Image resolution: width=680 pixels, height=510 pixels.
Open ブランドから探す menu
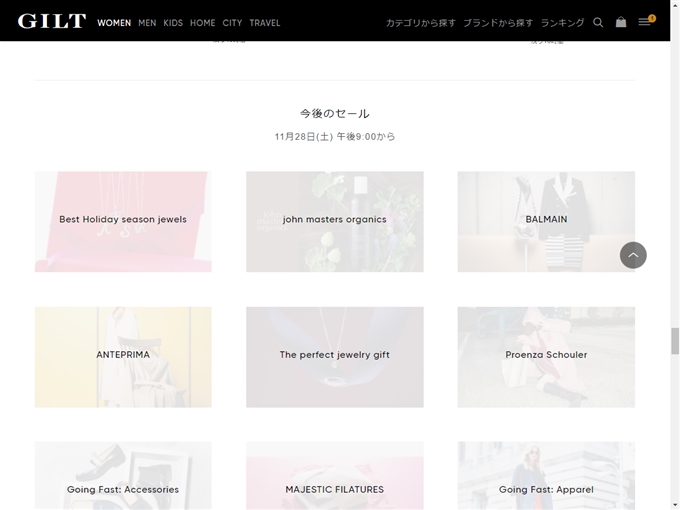point(498,23)
